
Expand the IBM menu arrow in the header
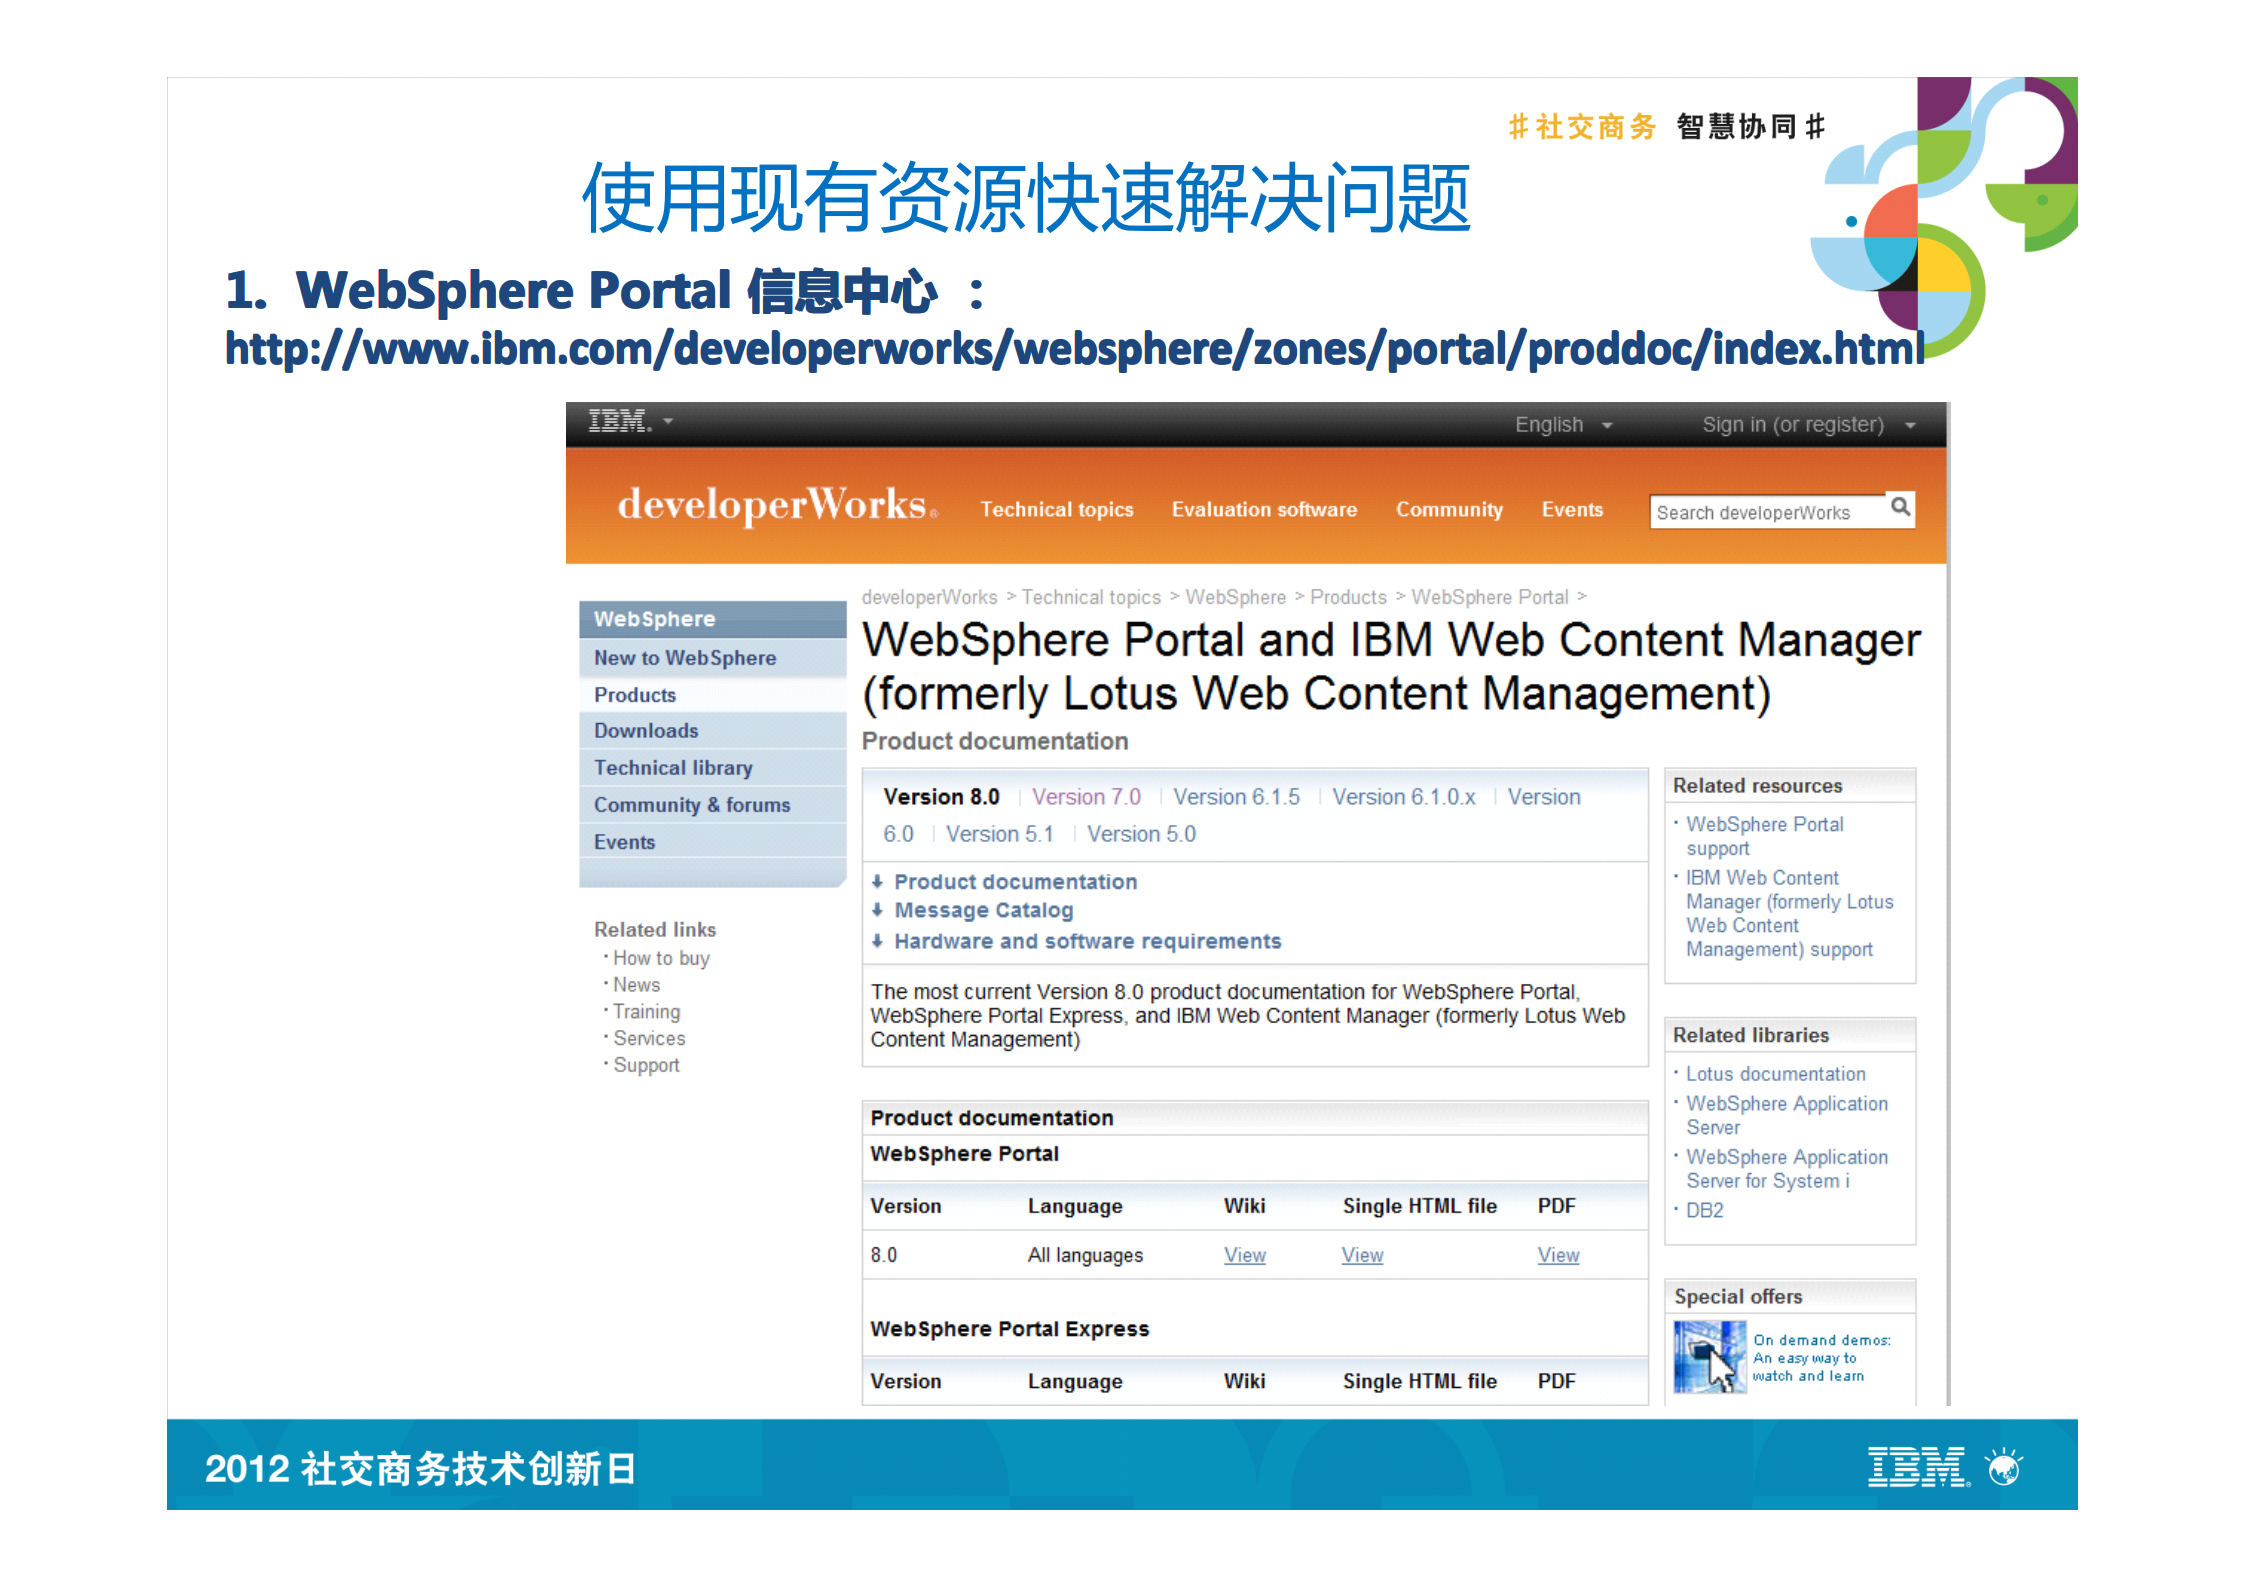coord(666,421)
